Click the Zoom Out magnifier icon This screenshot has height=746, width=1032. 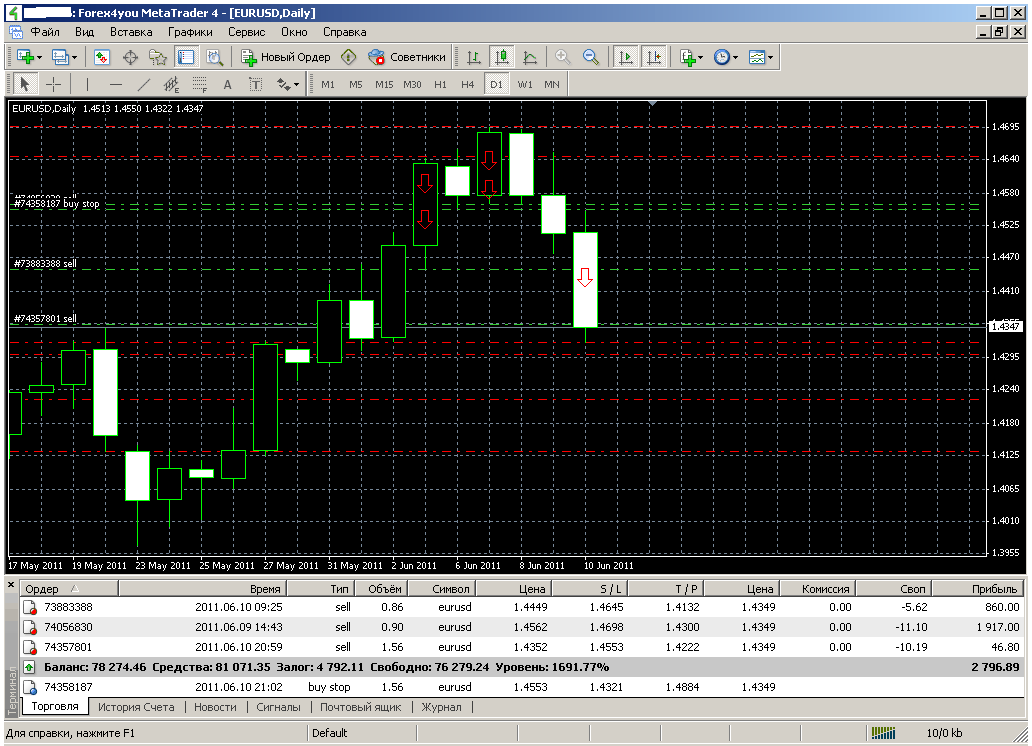coord(591,58)
